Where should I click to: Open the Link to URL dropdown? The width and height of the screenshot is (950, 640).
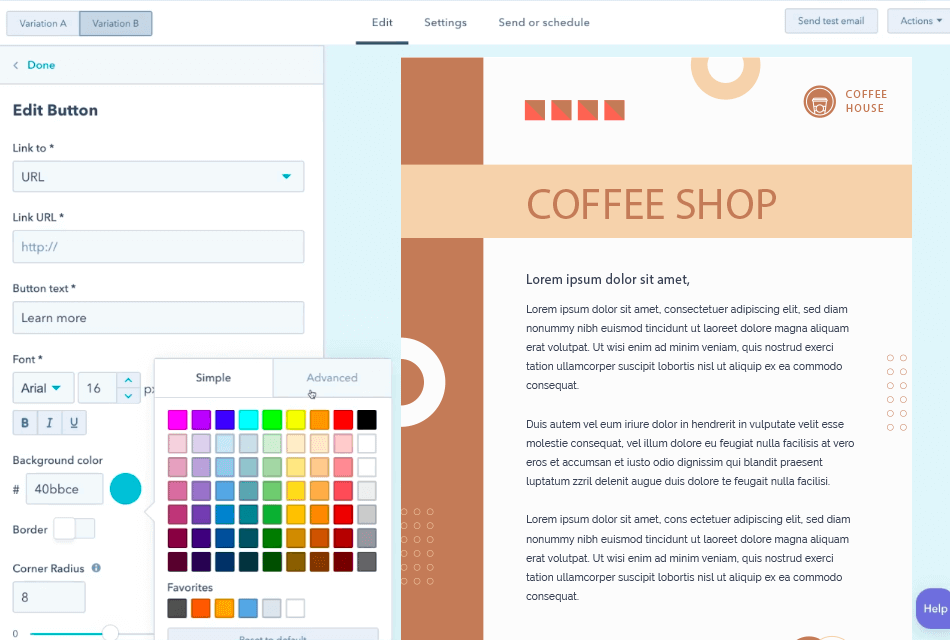coord(158,176)
